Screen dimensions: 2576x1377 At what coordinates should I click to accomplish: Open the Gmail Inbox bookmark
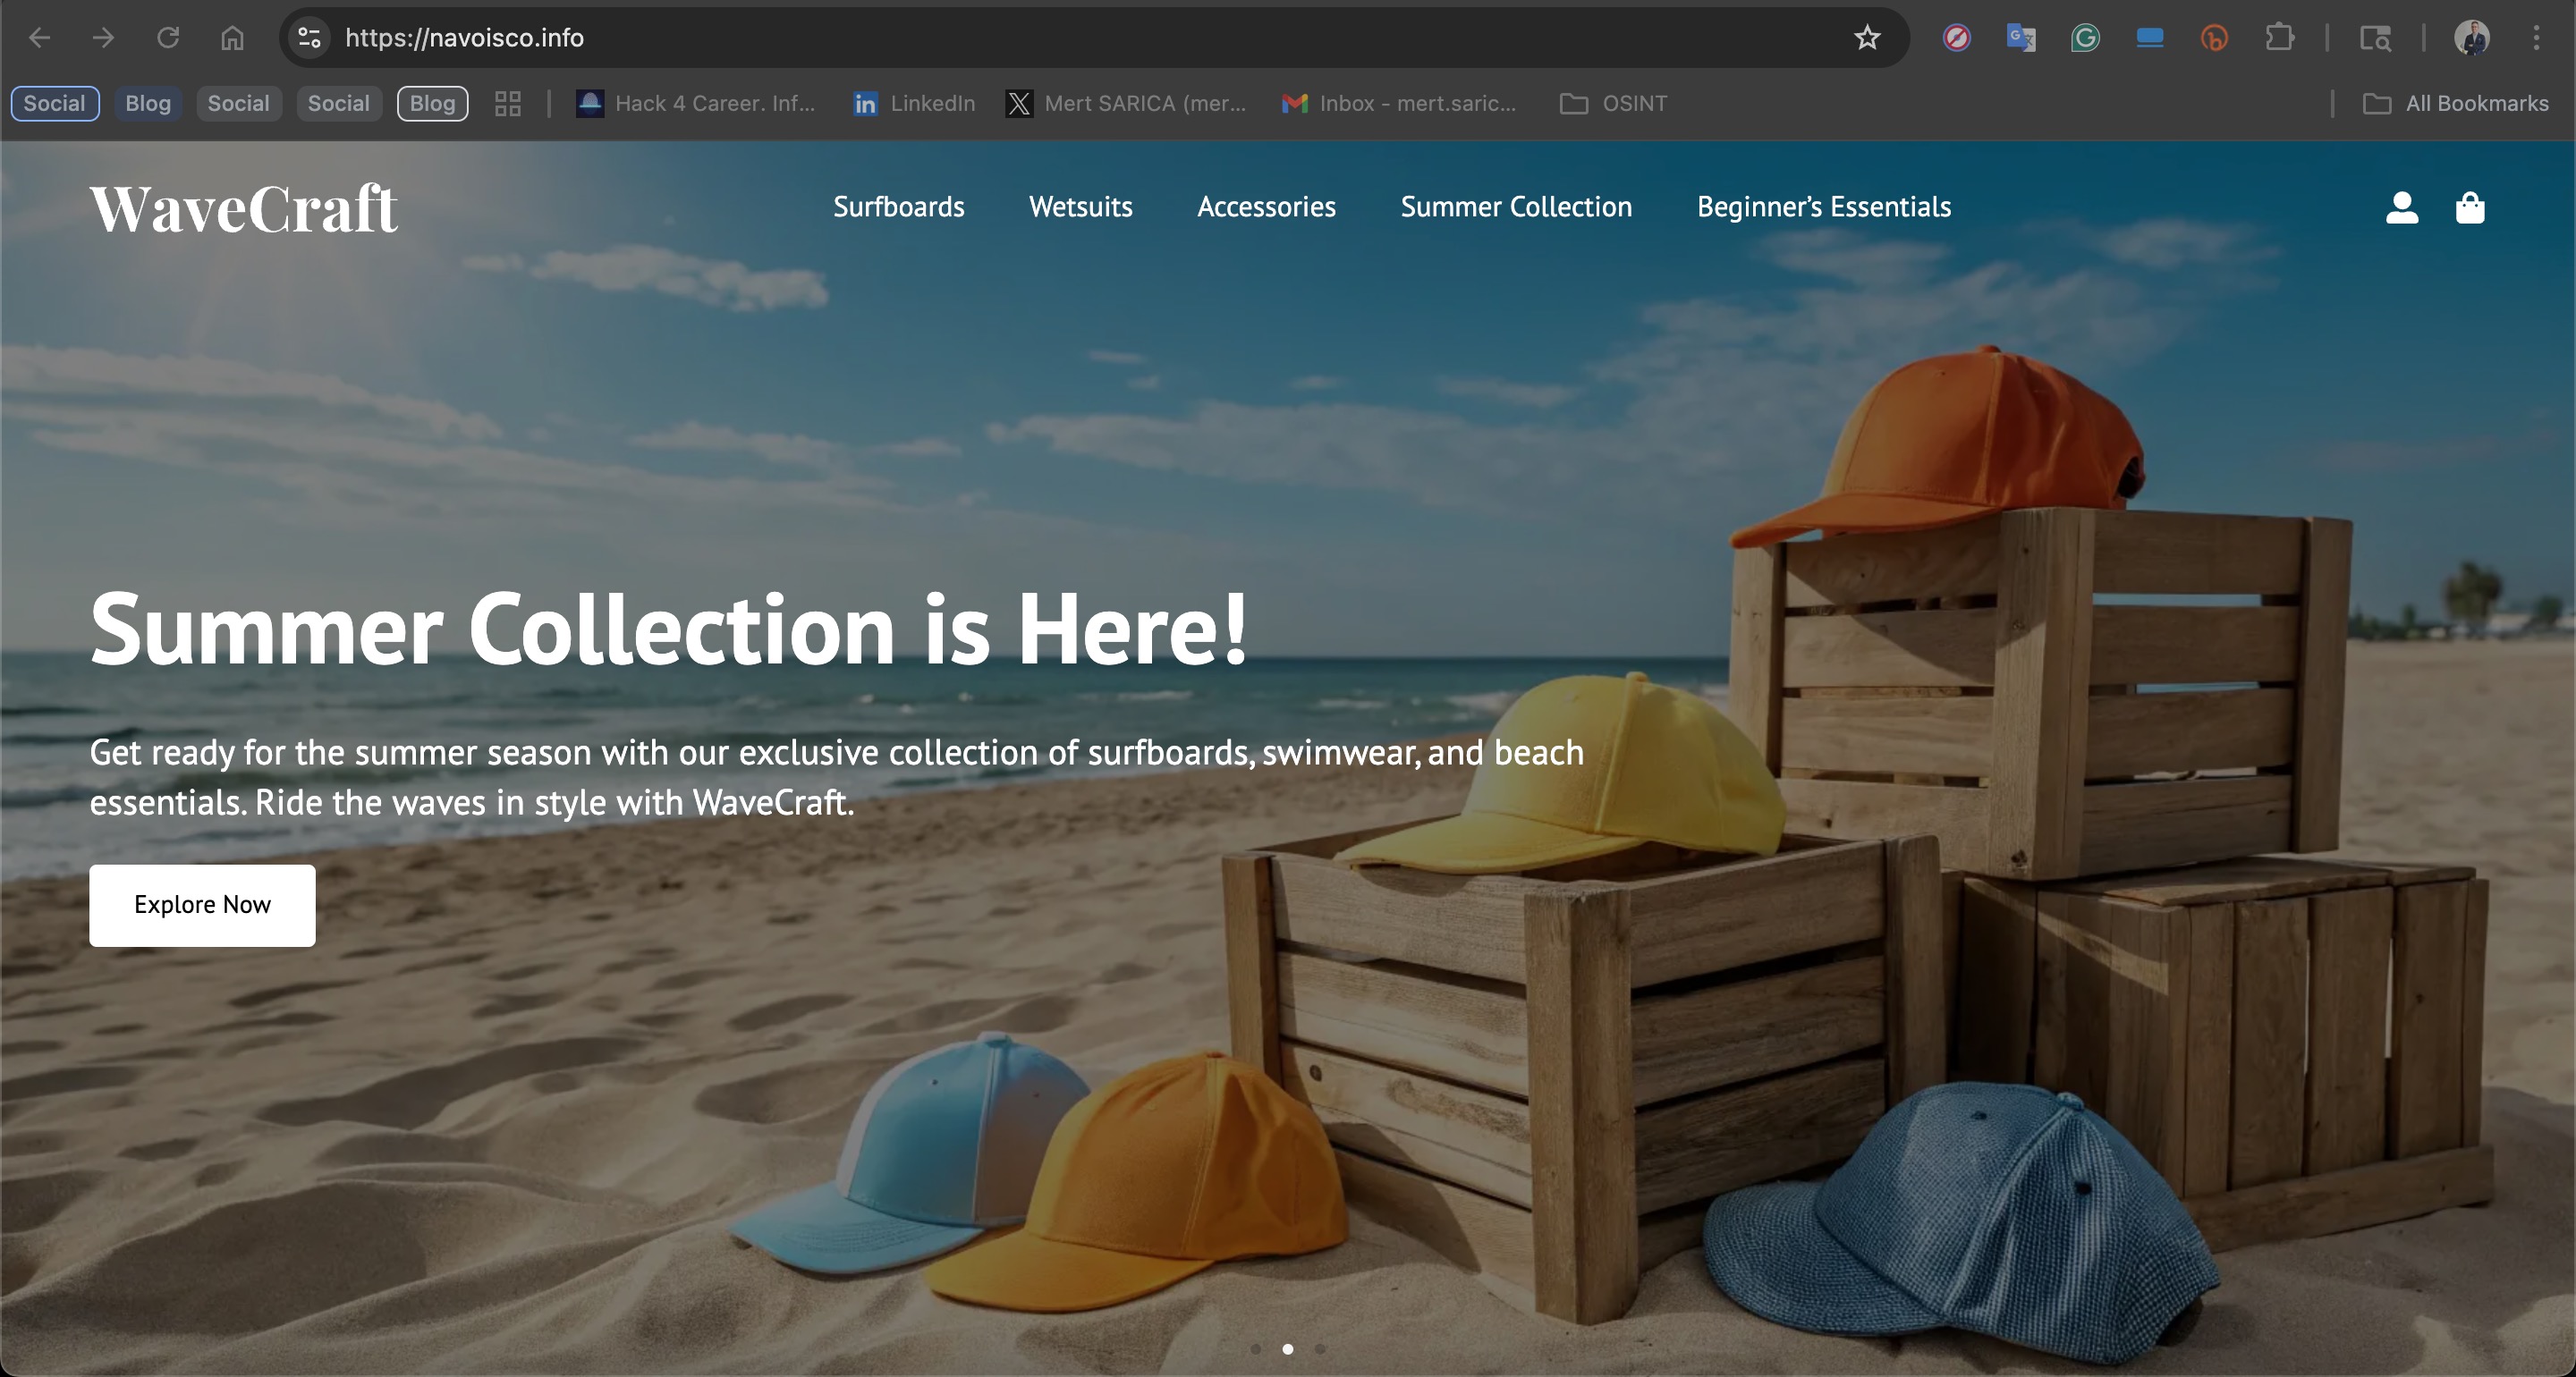(x=1399, y=103)
